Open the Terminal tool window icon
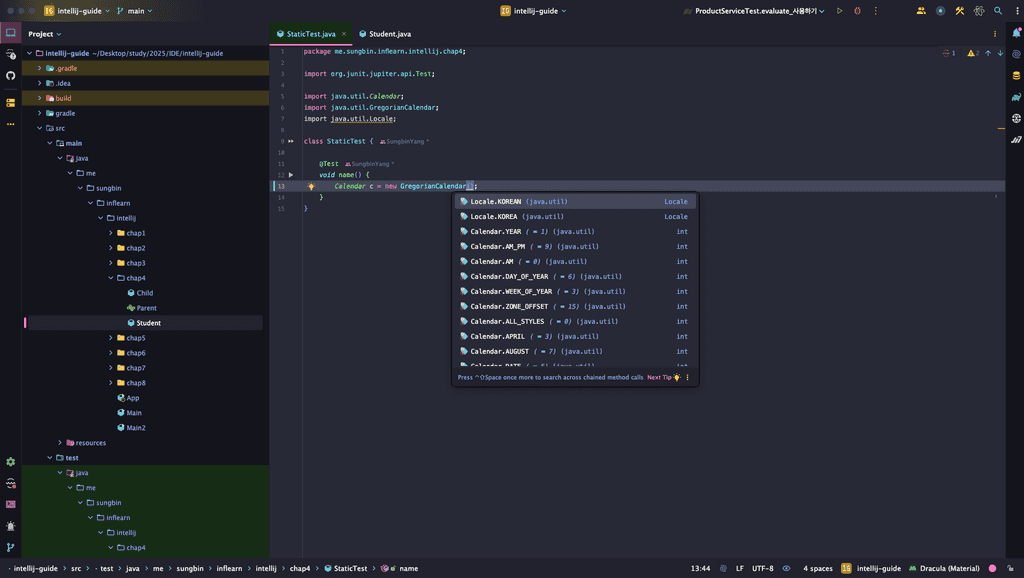Image resolution: width=1024 pixels, height=578 pixels. (10, 504)
